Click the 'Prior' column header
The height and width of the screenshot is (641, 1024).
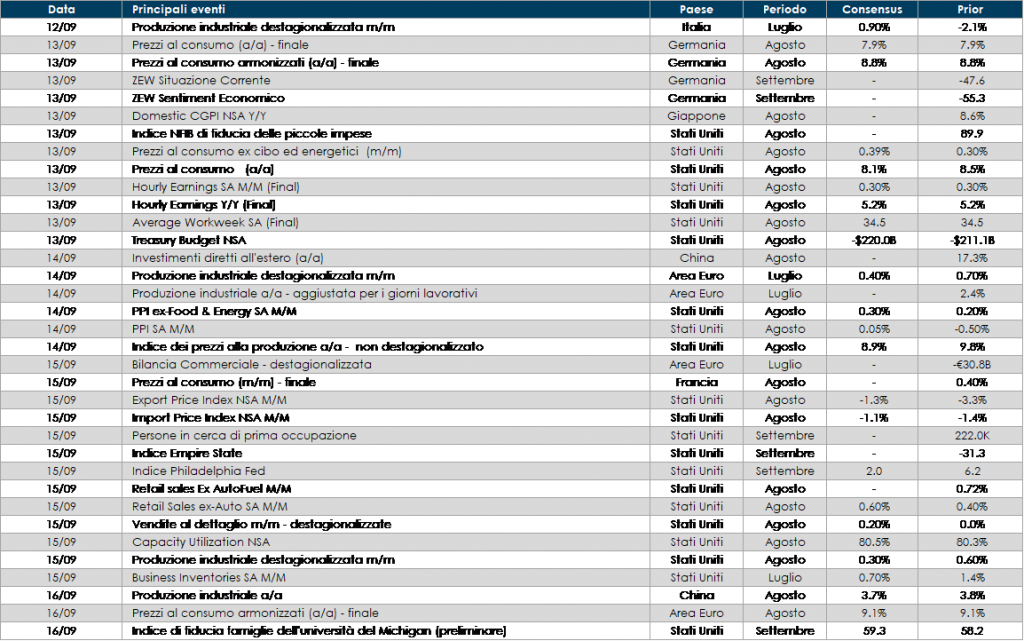click(969, 10)
